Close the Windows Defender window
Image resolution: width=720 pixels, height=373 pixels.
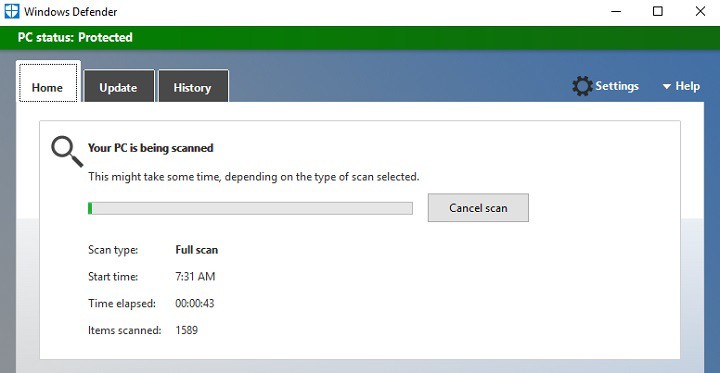click(x=700, y=11)
